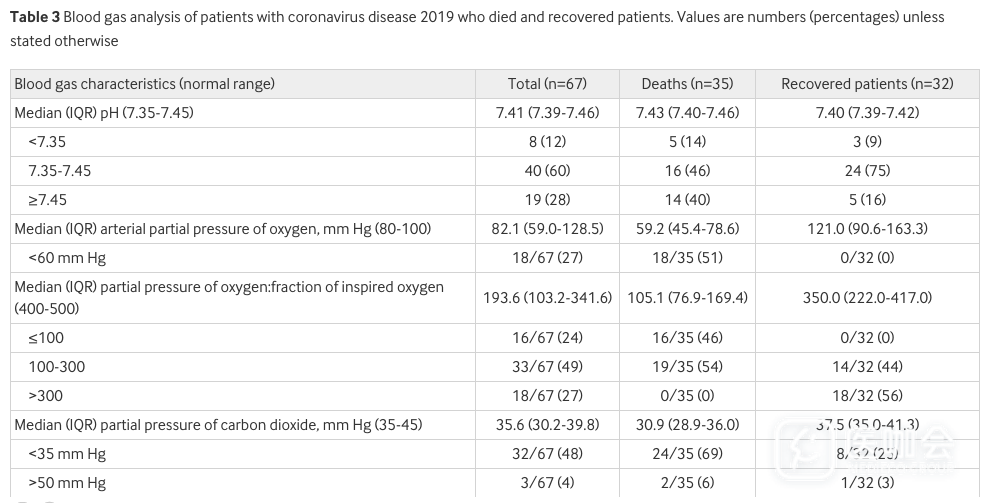Click the "Blood gas characteristics (normal range)" header
Image resolution: width=986 pixels, height=503 pixels.
point(144,84)
